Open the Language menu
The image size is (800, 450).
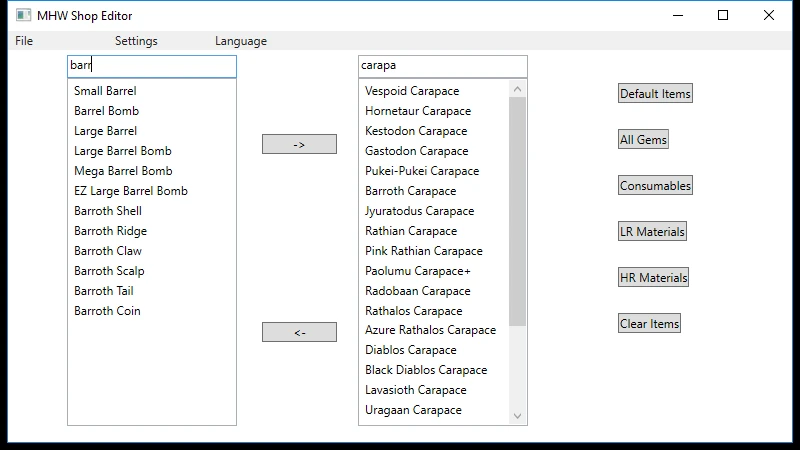(241, 41)
